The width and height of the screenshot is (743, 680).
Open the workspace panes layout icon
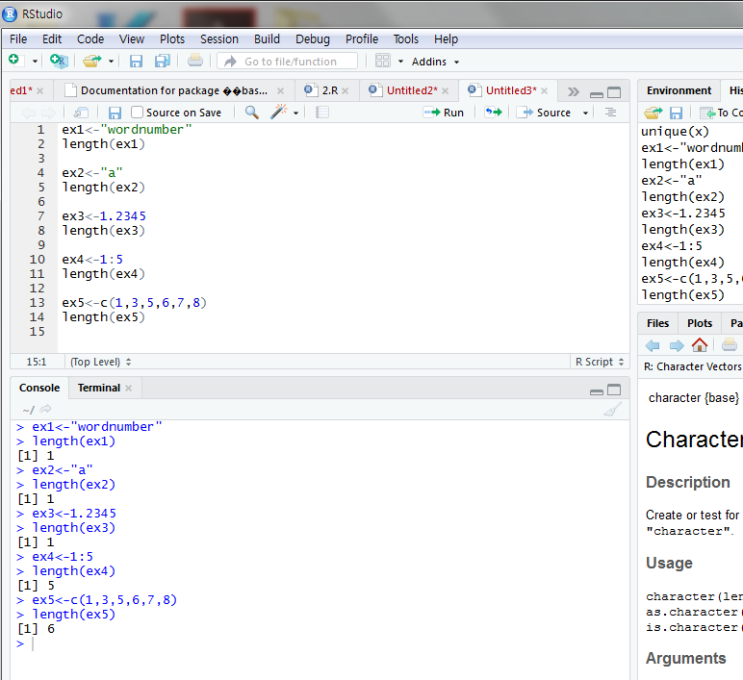[x=382, y=61]
